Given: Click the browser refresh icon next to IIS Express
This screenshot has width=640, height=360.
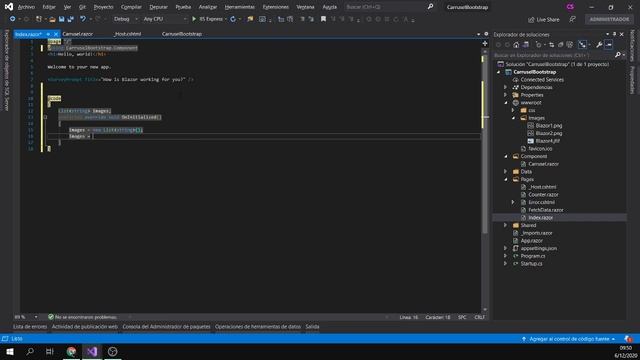Looking at the screenshot, I should click(233, 19).
